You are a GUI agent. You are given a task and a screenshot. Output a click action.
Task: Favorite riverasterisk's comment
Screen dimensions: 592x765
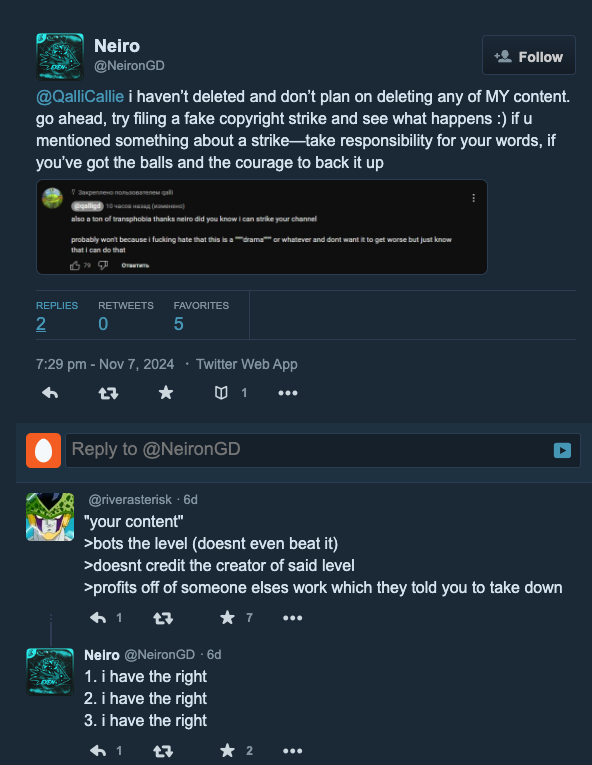pyautogui.click(x=227, y=618)
